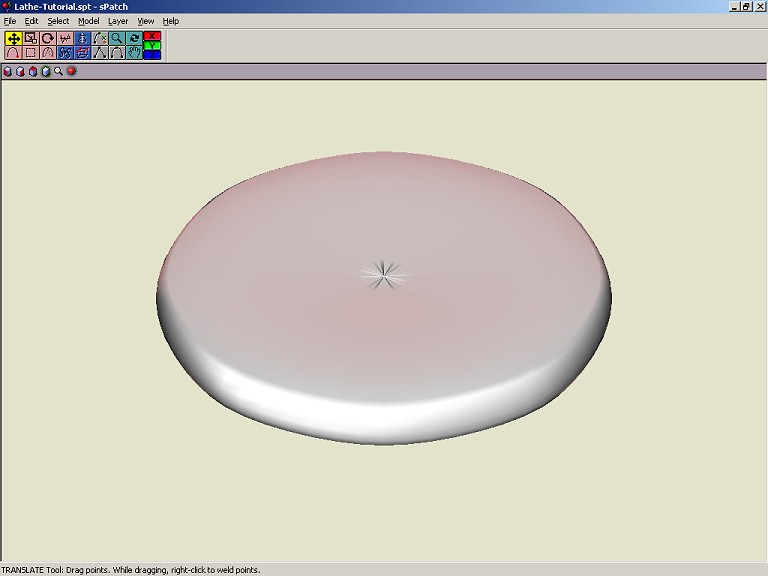768x576 pixels.
Task: Select the Translate tool with four arrows
Action: (x=14, y=38)
